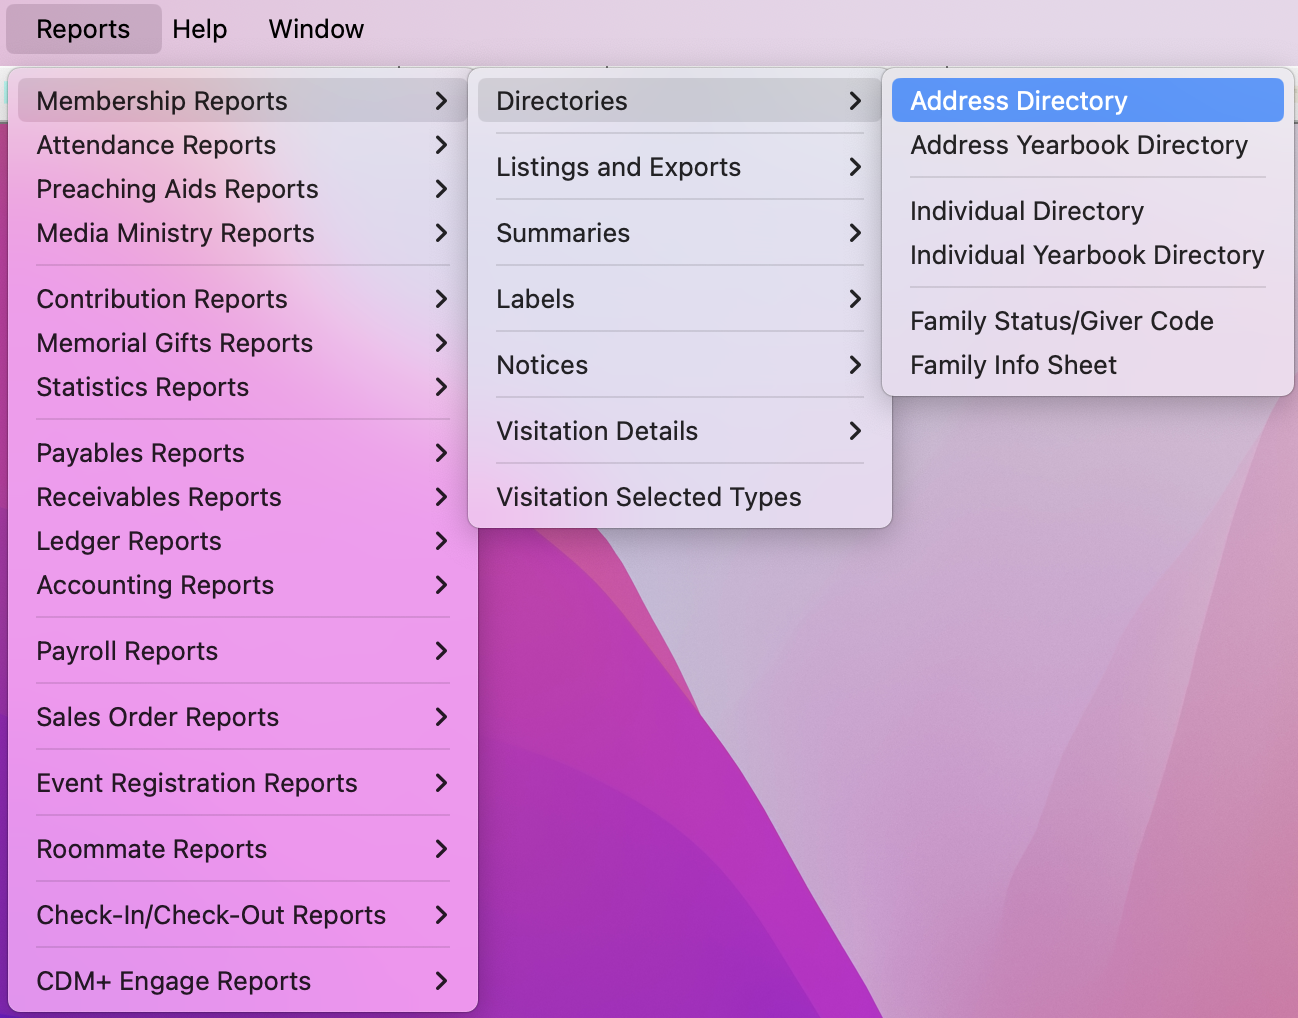This screenshot has width=1298, height=1018.
Task: Open the Help menu
Action: [199, 29]
